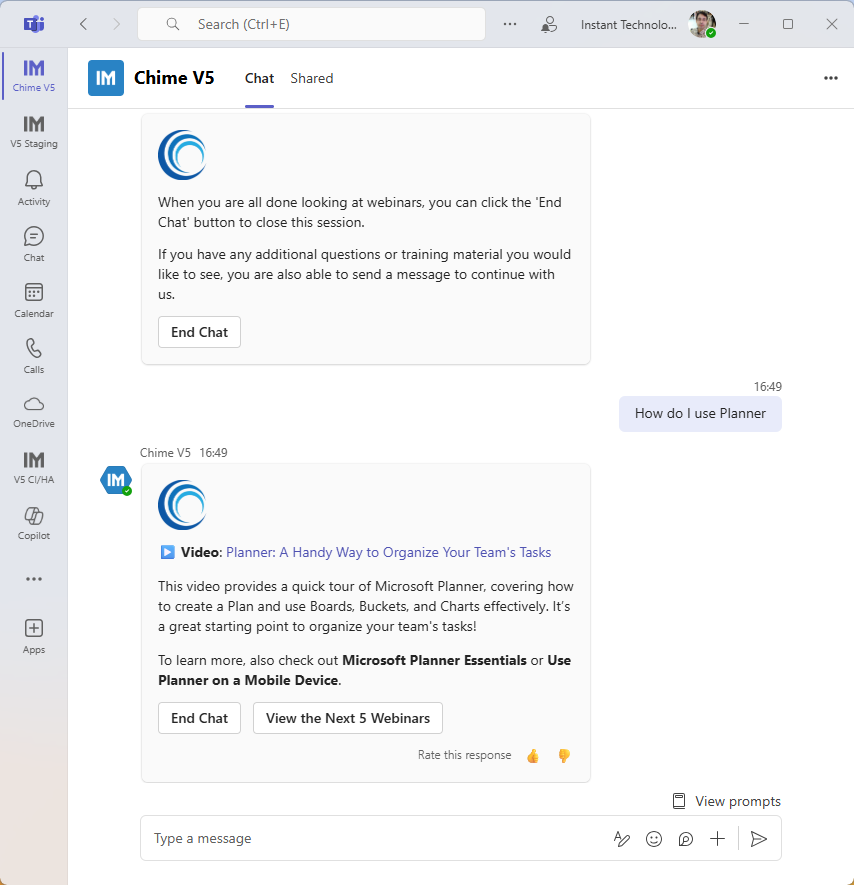Go forward with the forward arrow
This screenshot has height=885, width=854.
pyautogui.click(x=116, y=24)
